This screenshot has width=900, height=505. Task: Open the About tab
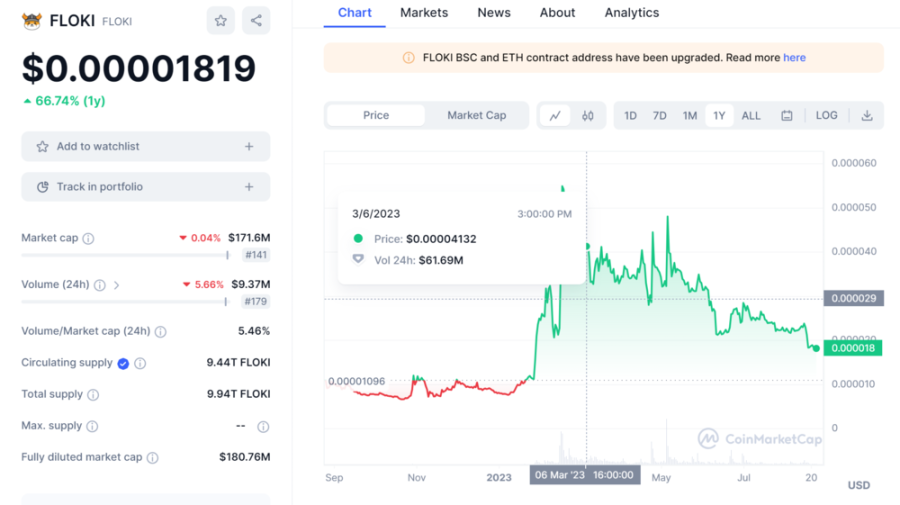tap(557, 13)
